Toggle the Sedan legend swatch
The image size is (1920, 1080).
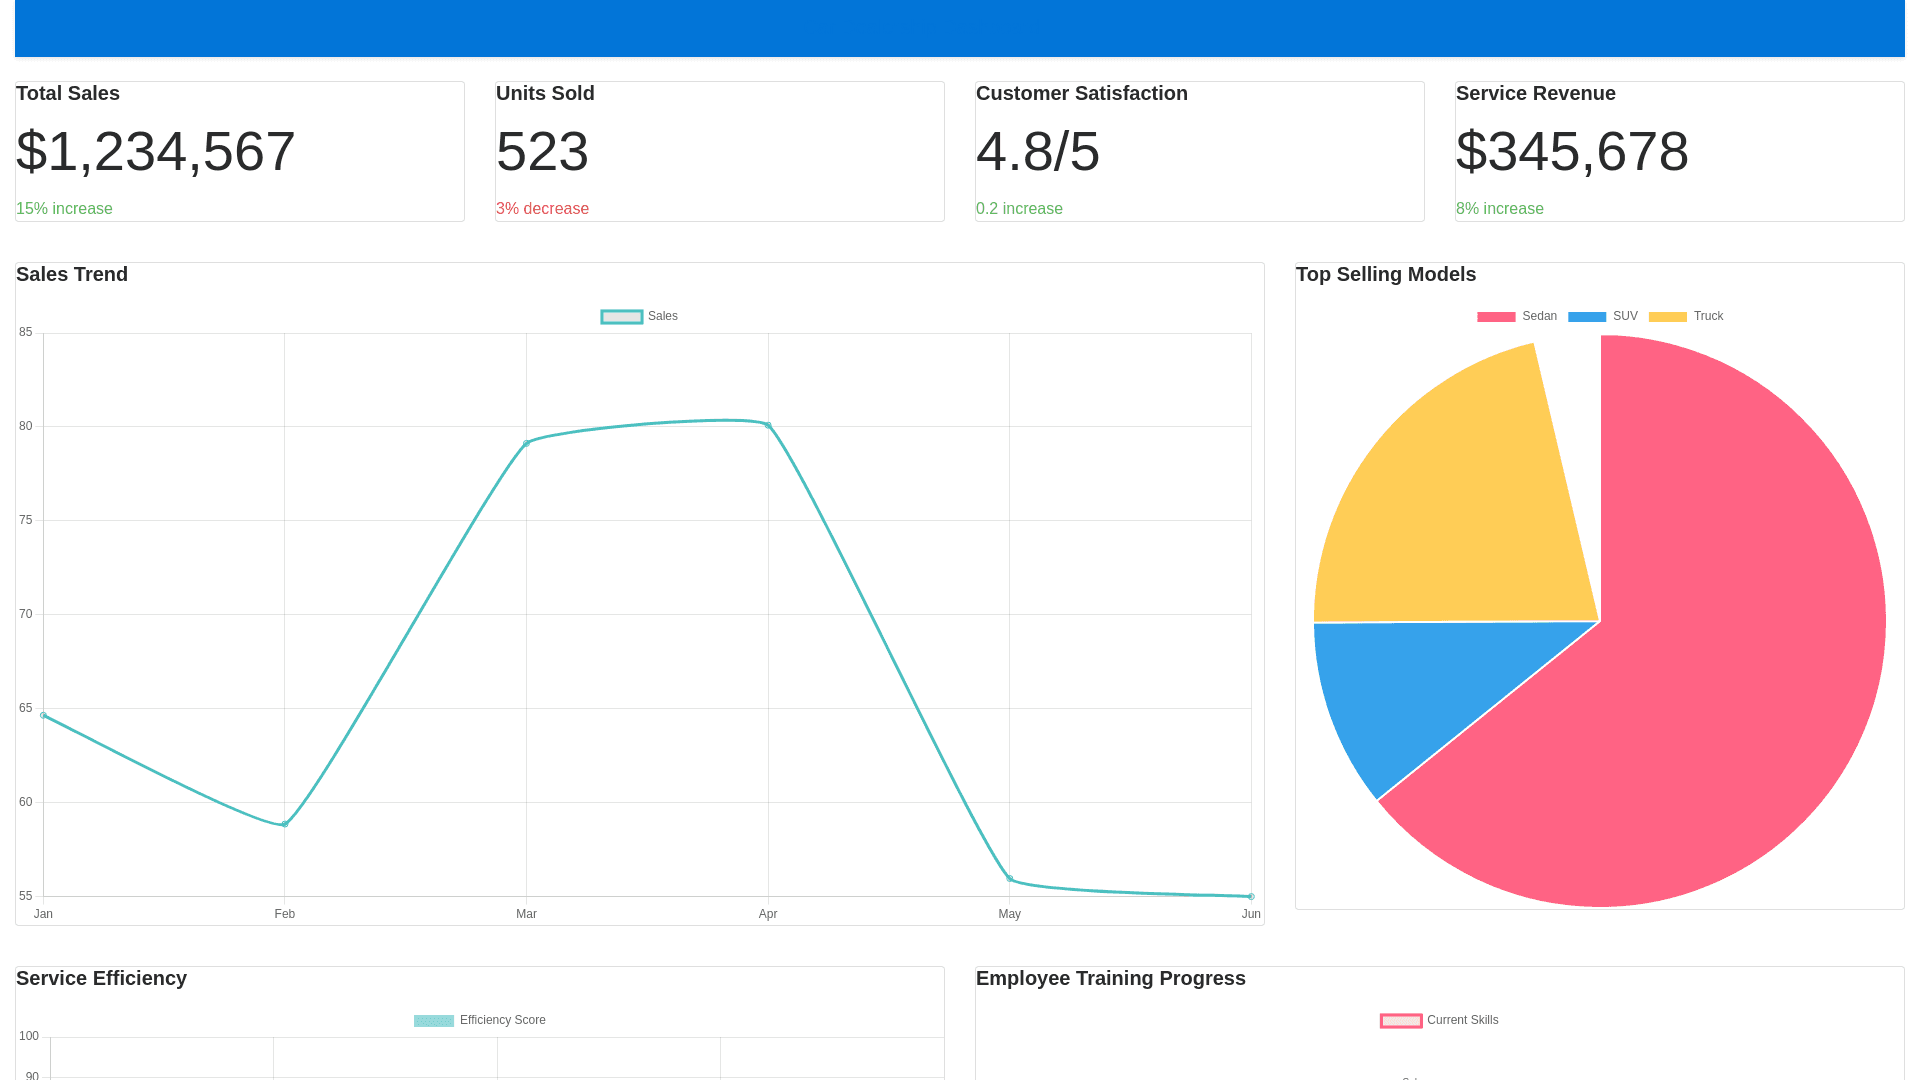coord(1496,316)
